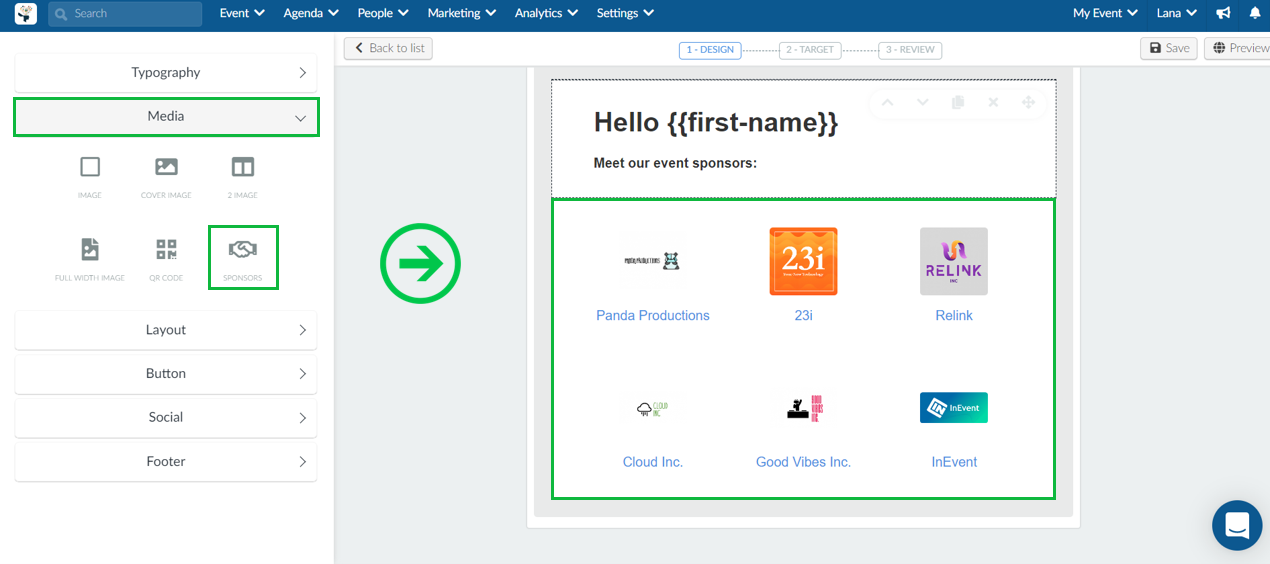The height and width of the screenshot is (564, 1270).
Task: Select the Sponsors handshake block icon
Action: point(243,249)
